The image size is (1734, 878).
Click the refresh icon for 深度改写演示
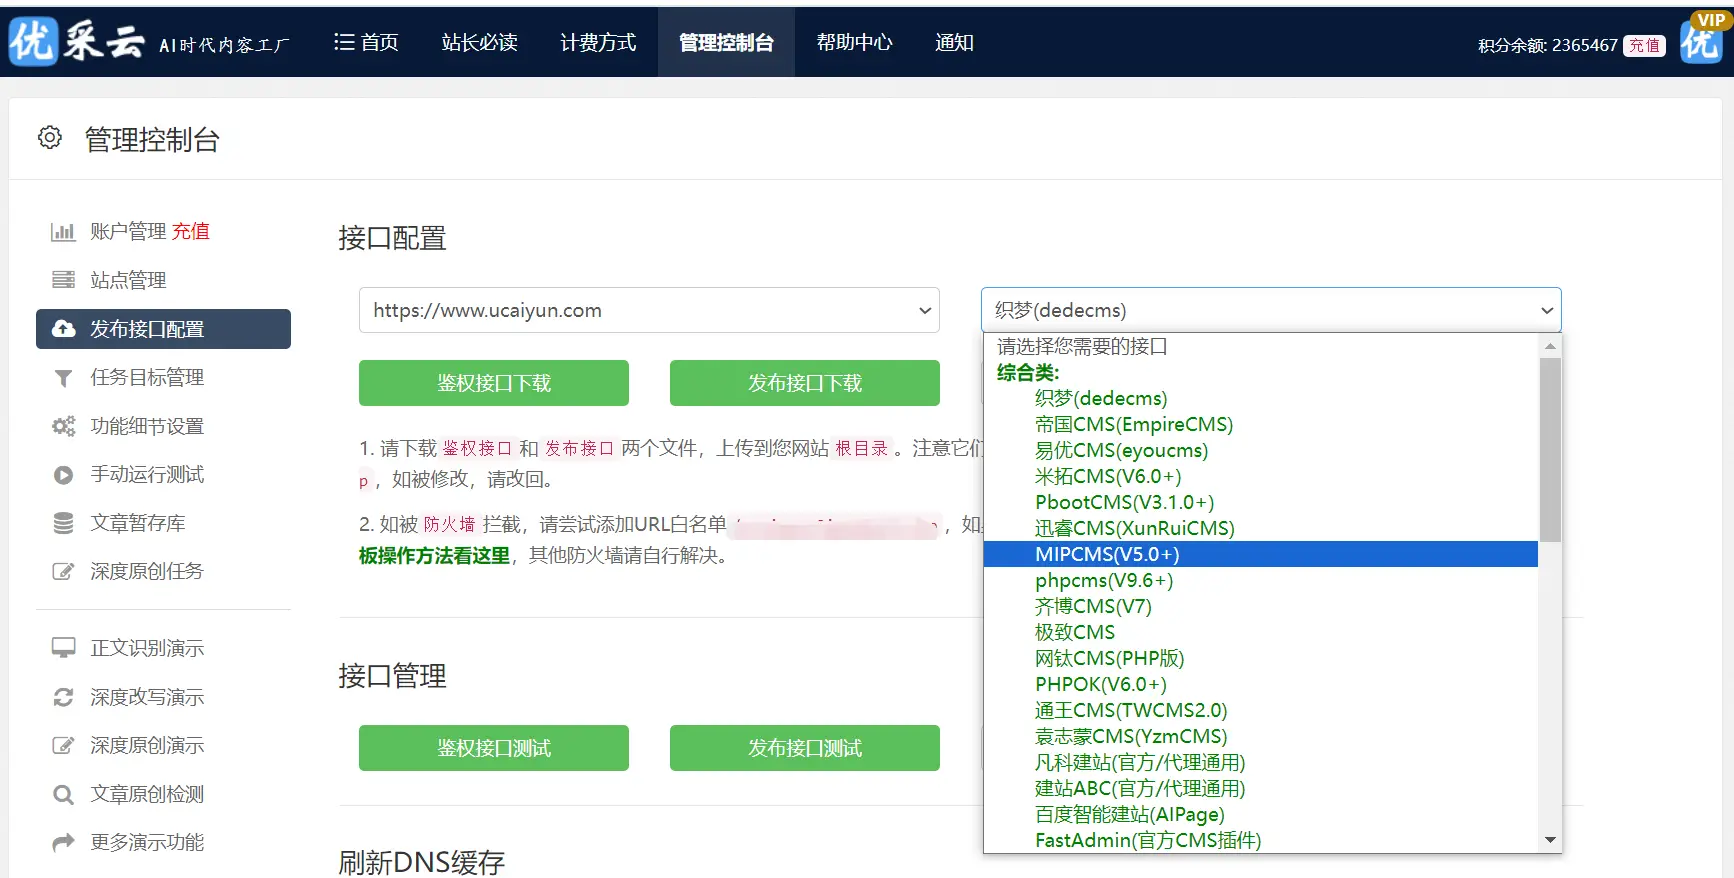pyautogui.click(x=63, y=697)
